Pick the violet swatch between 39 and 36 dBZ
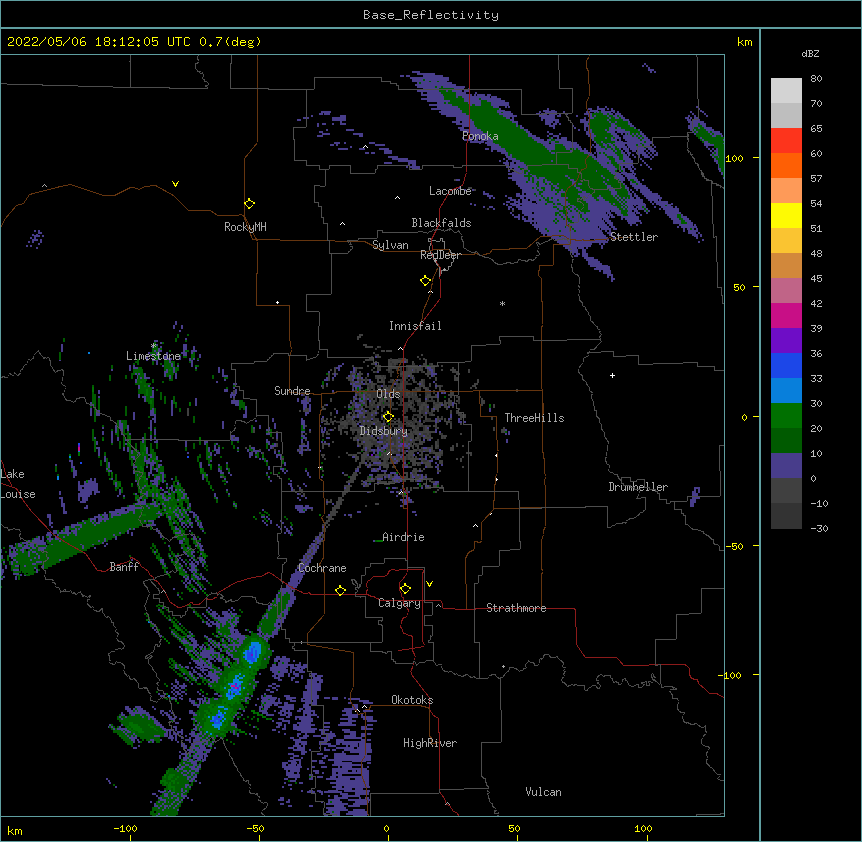The image size is (862, 842). [x=786, y=341]
